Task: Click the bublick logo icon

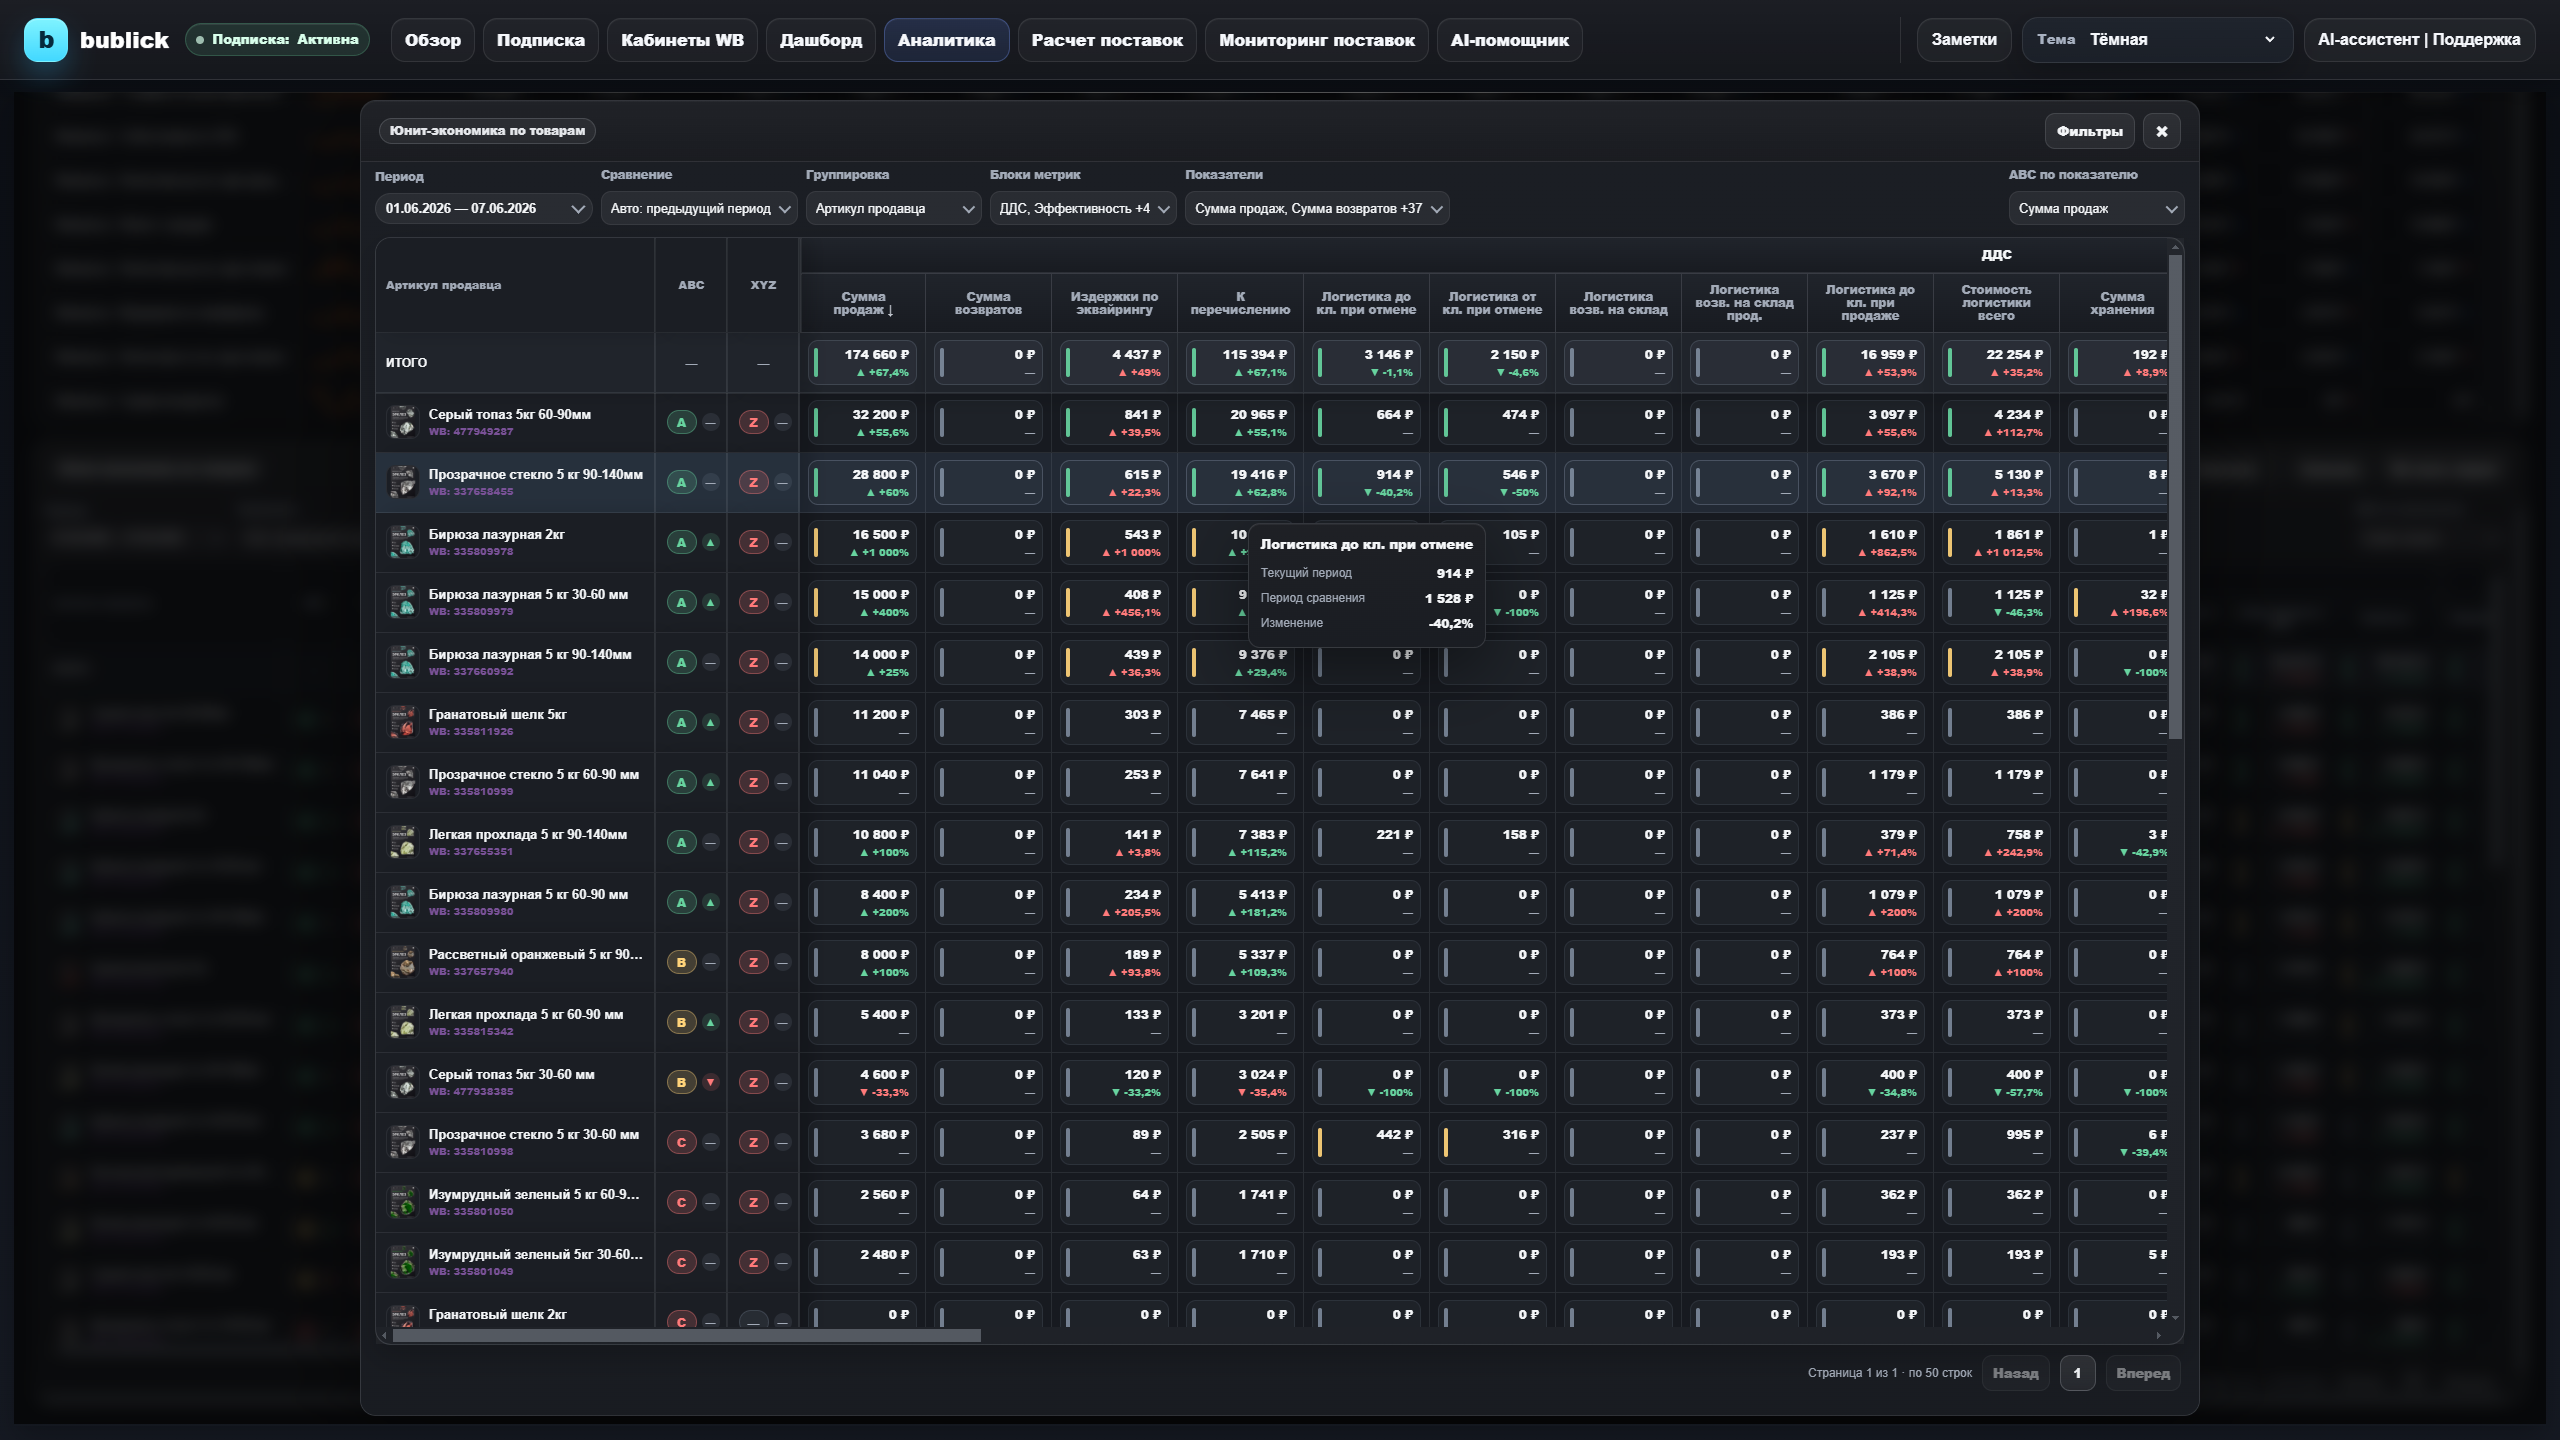Action: coord(45,40)
